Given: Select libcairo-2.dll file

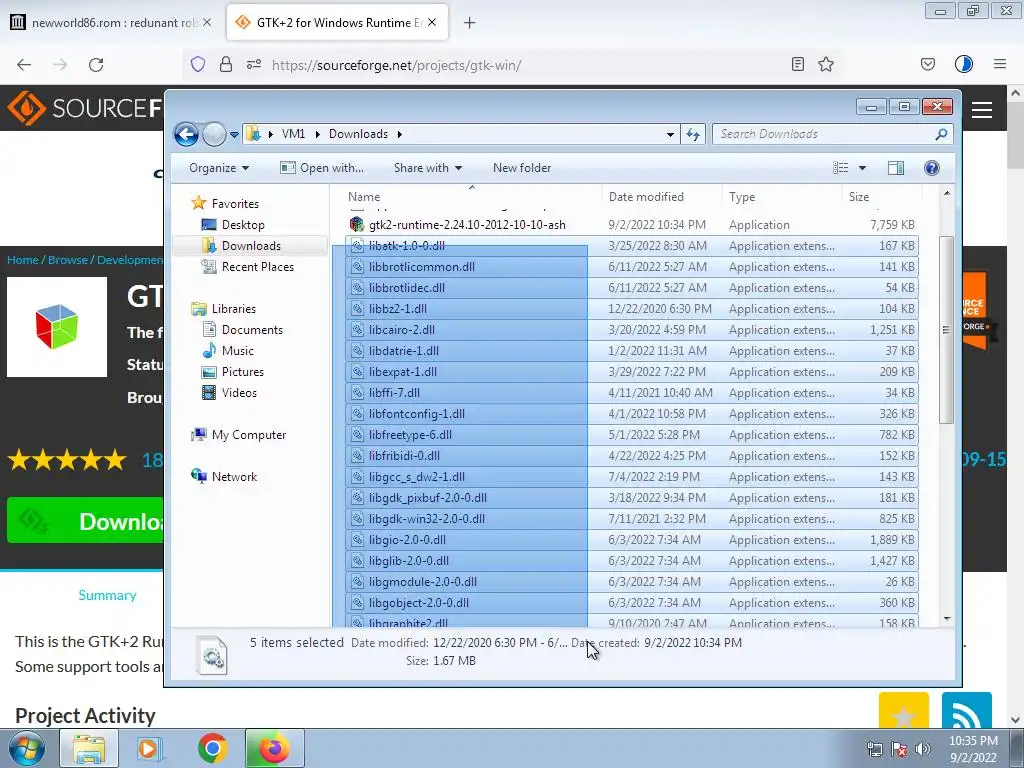Looking at the screenshot, I should pyautogui.click(x=632, y=330).
